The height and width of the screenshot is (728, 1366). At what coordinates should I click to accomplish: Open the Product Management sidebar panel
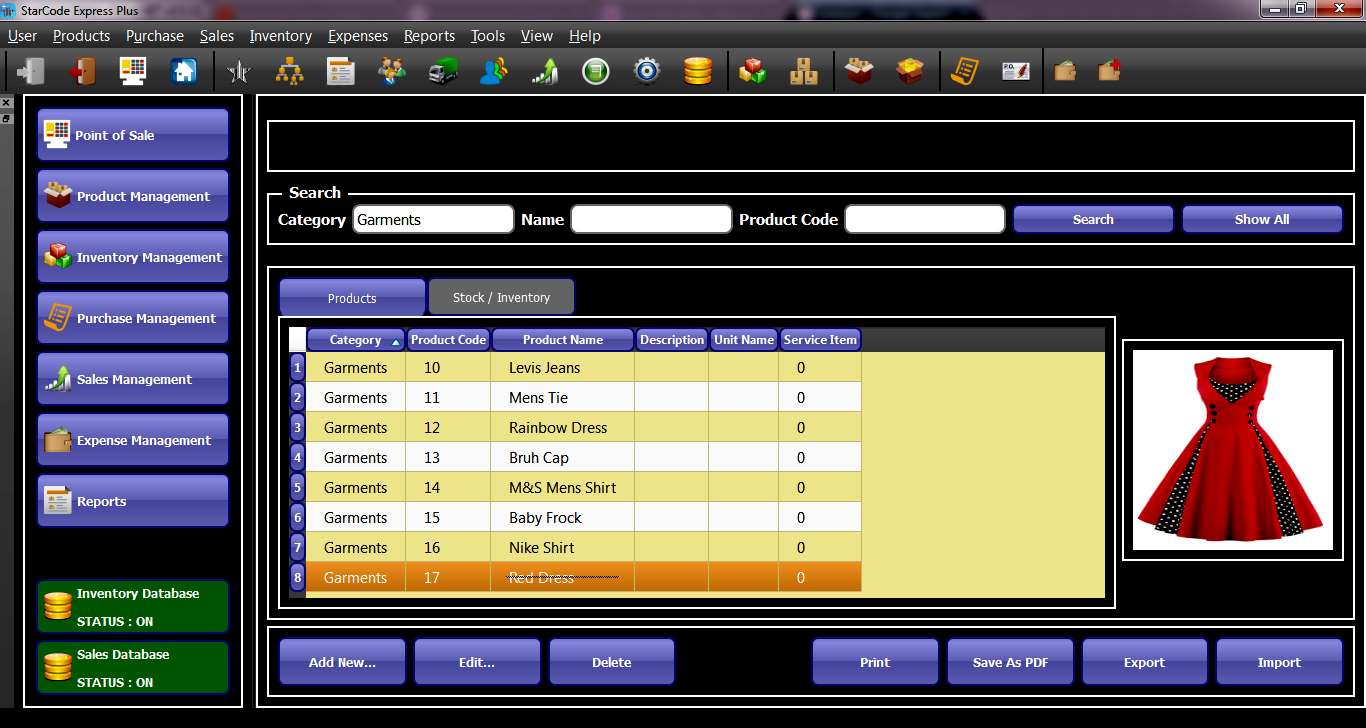(x=133, y=196)
